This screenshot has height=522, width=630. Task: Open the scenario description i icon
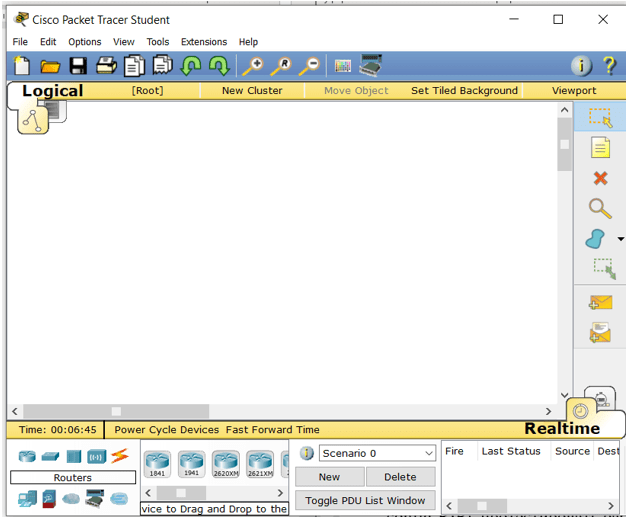click(307, 453)
